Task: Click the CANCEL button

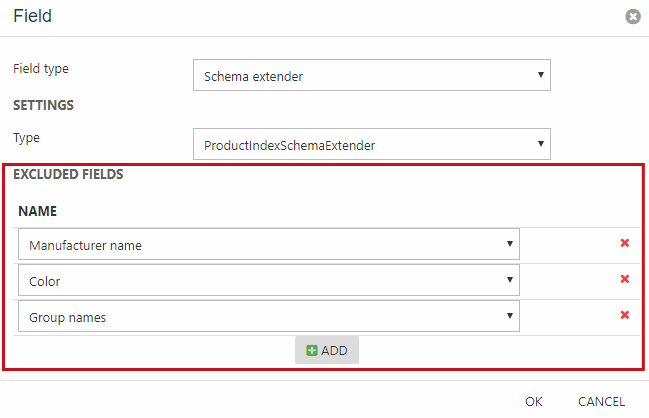Action: pos(601,401)
